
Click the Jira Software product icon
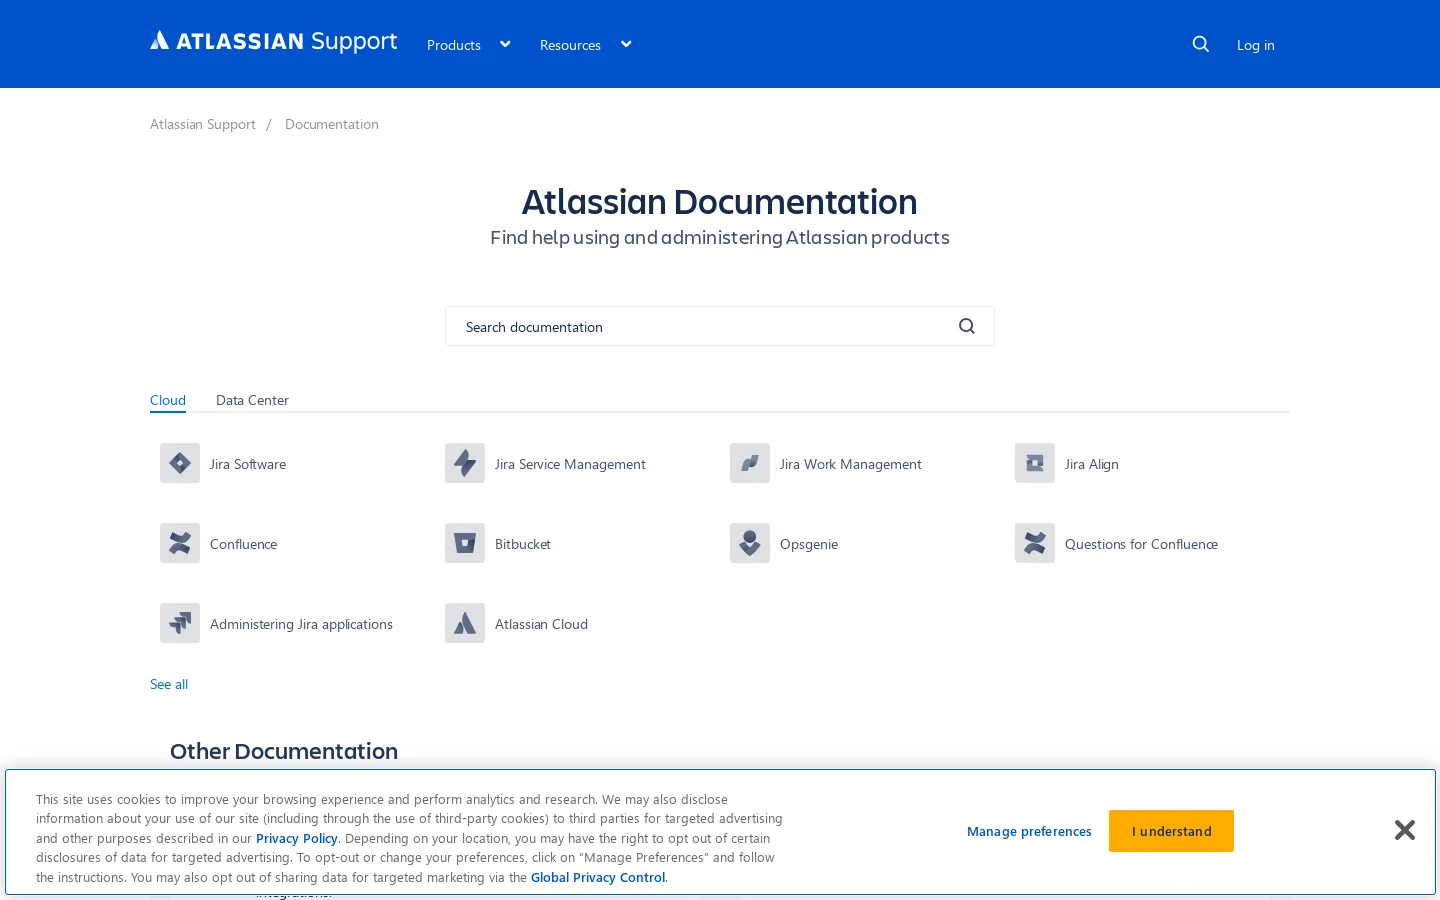pyautogui.click(x=180, y=463)
